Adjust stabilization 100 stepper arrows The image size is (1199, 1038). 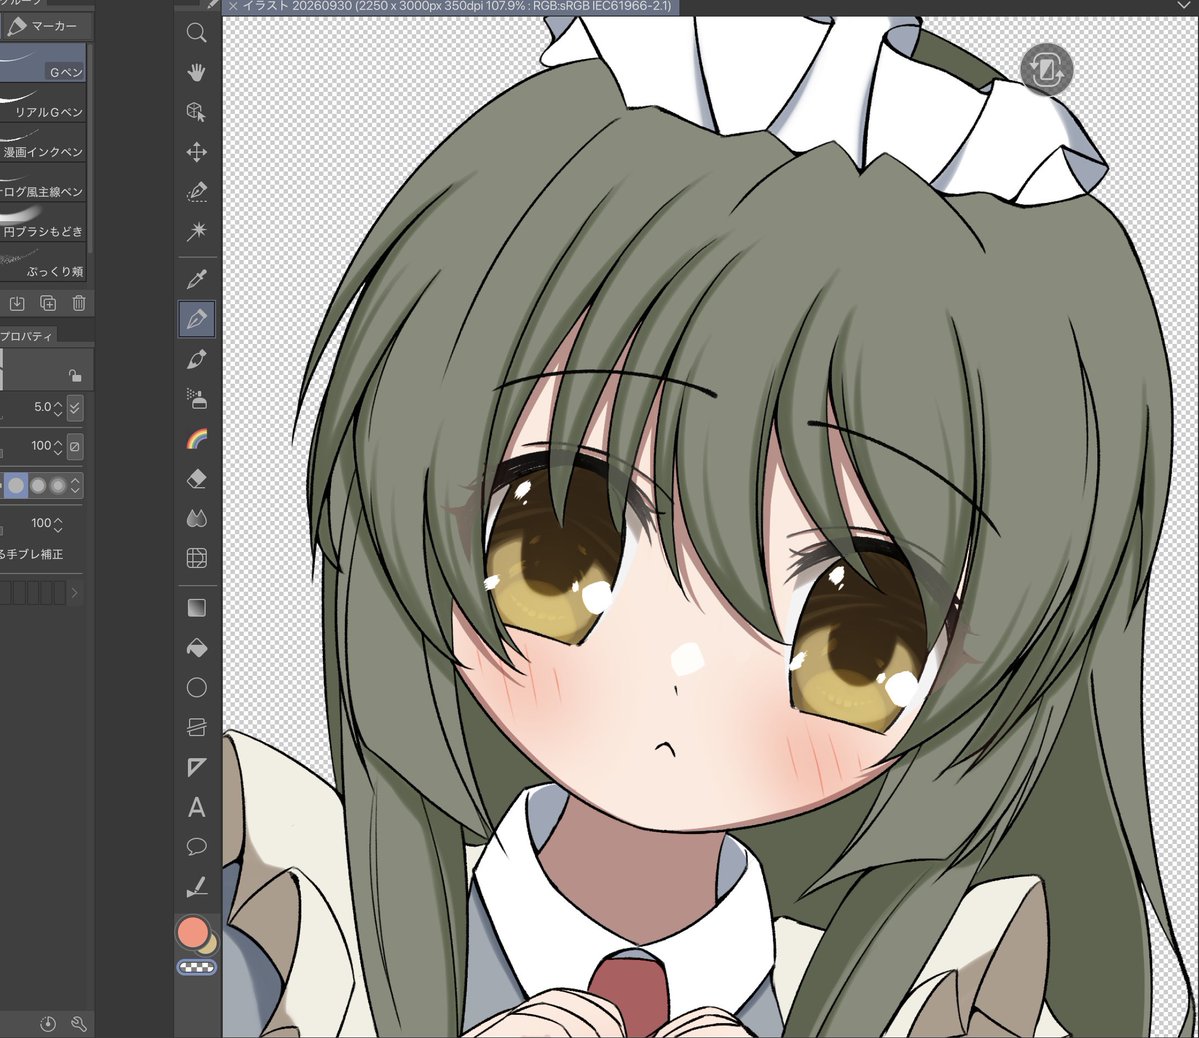(58, 524)
